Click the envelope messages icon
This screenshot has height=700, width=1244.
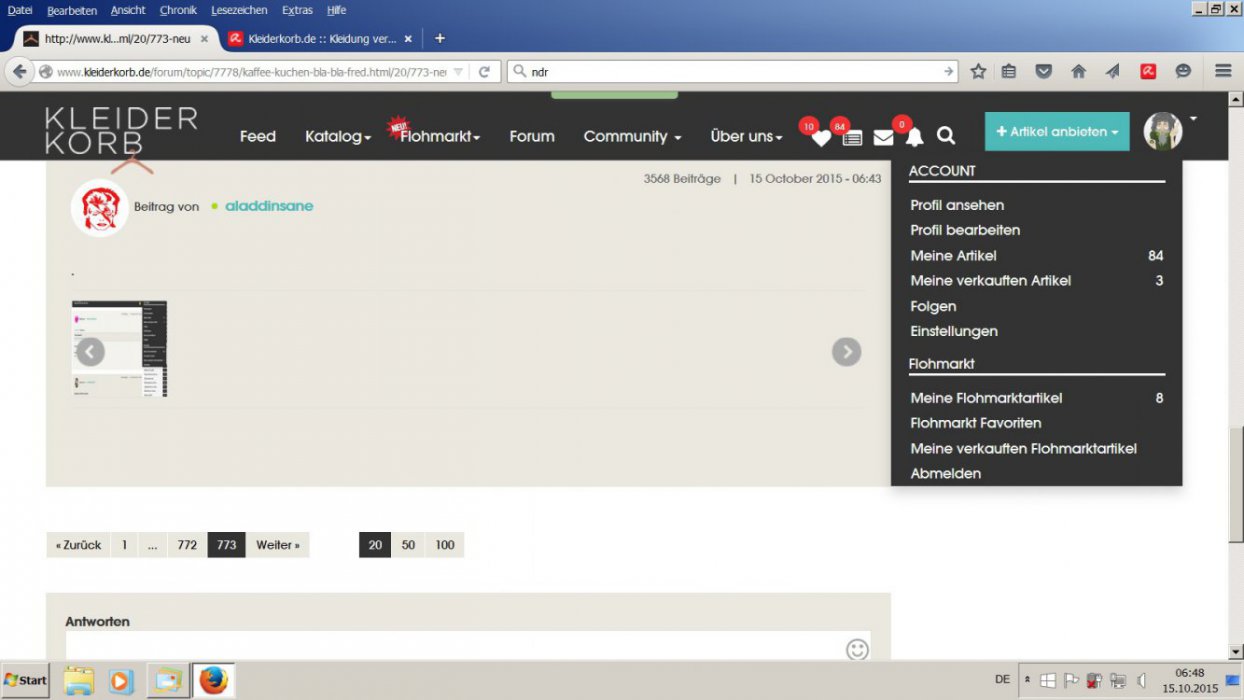883,138
